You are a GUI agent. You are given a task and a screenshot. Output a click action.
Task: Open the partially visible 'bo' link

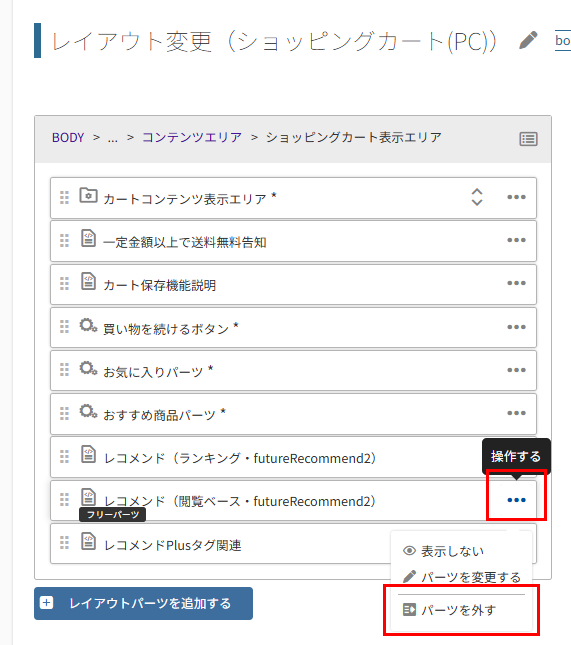(563, 41)
